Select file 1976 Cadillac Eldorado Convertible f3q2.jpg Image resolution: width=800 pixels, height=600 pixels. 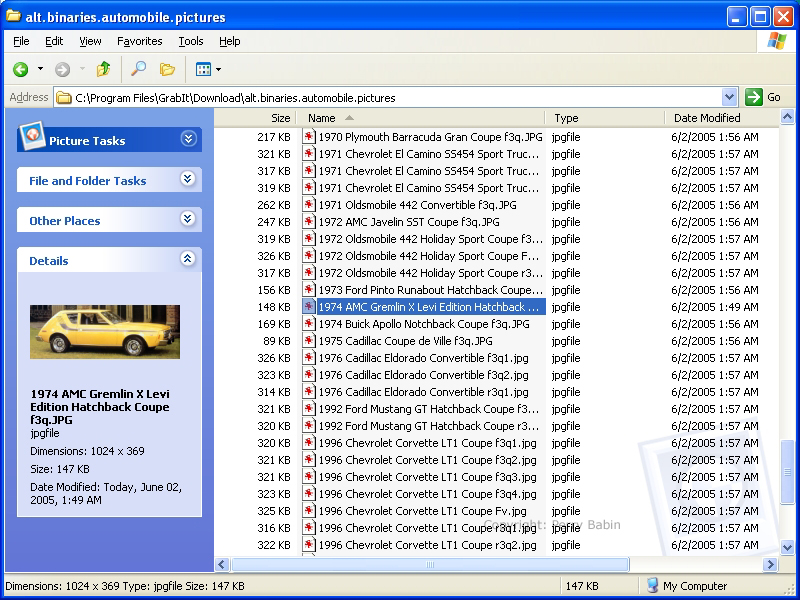tap(423, 375)
